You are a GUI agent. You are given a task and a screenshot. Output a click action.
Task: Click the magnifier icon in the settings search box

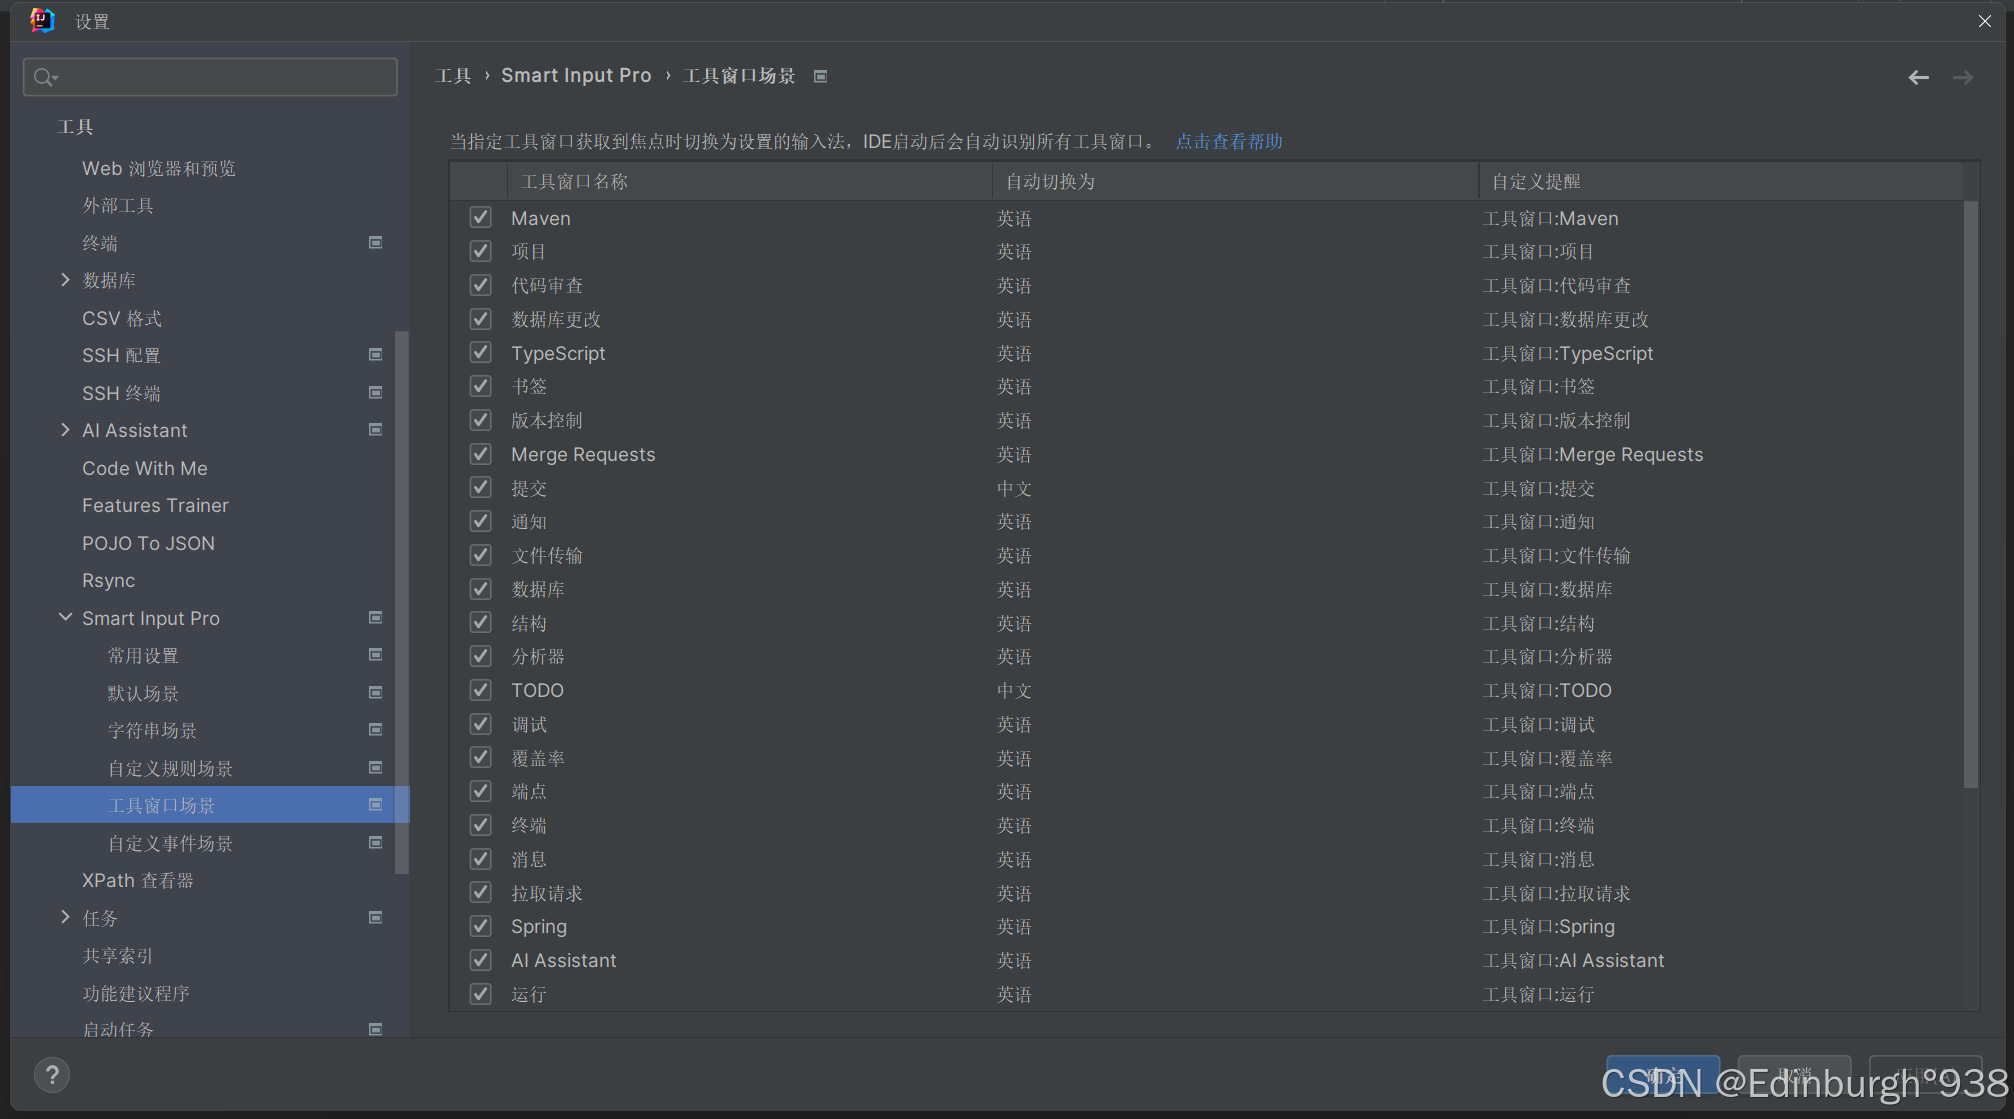coord(44,77)
